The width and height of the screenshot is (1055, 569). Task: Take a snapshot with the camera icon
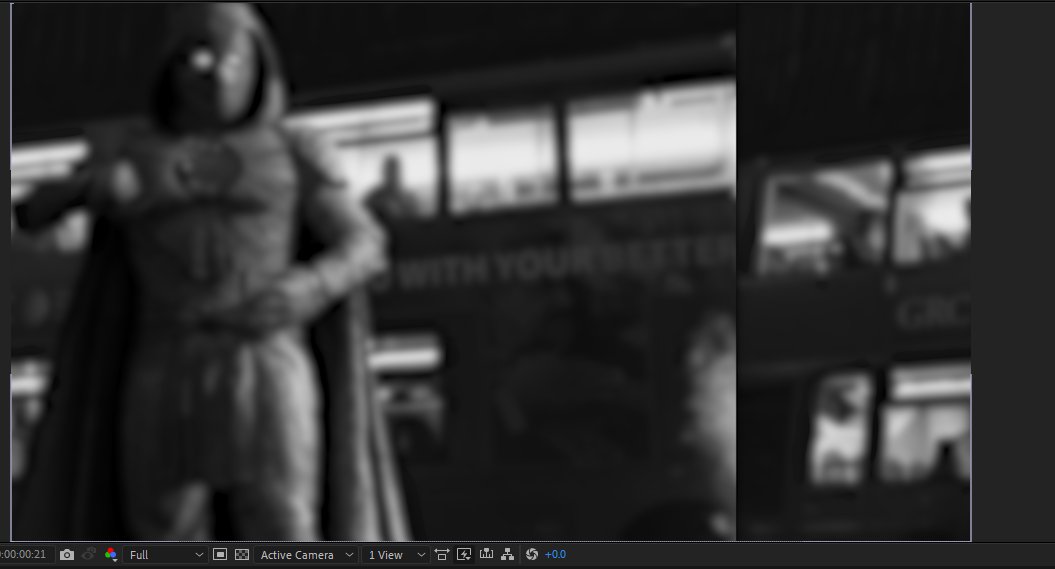tap(67, 554)
